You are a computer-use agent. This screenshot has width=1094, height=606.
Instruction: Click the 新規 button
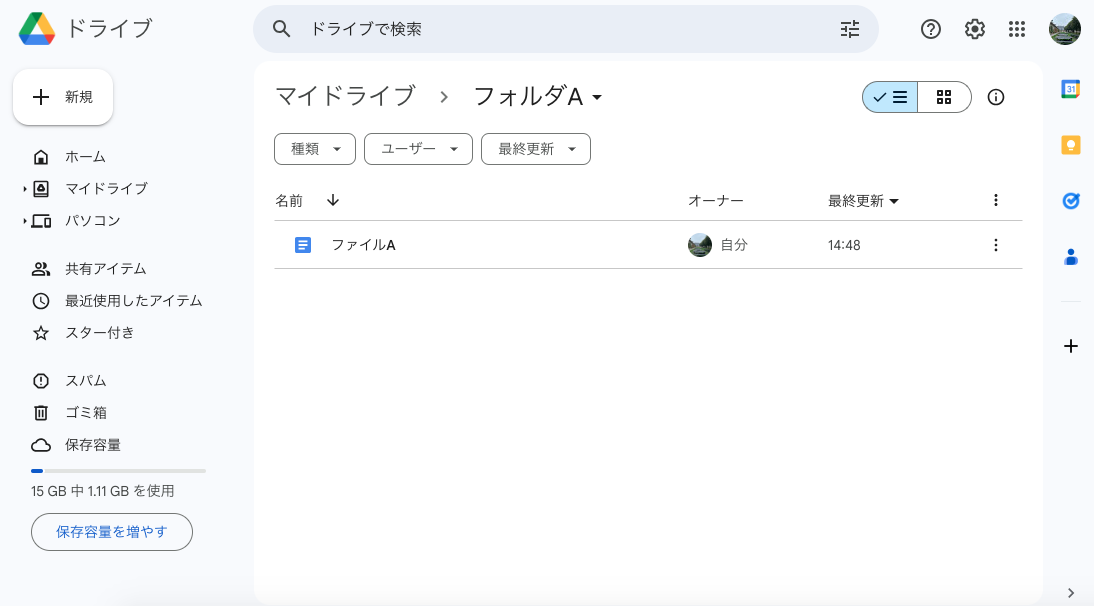(63, 97)
